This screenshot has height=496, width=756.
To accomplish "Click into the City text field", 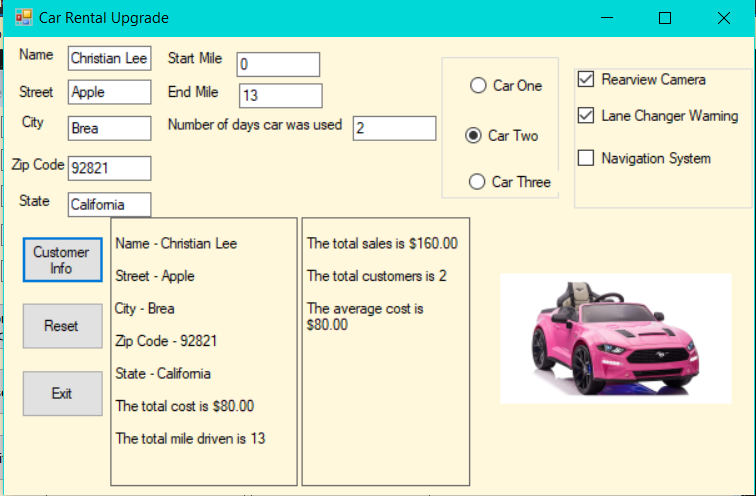I will click(x=109, y=128).
